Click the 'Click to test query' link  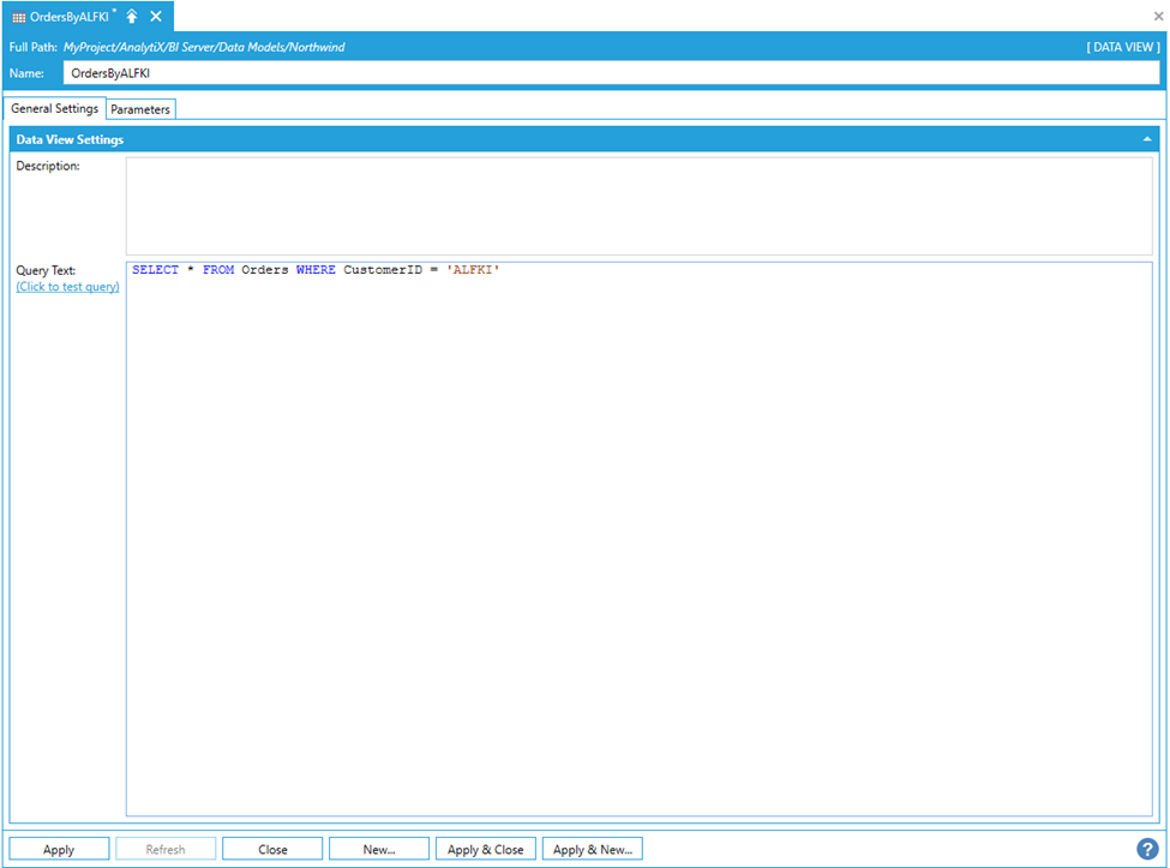[x=67, y=287]
